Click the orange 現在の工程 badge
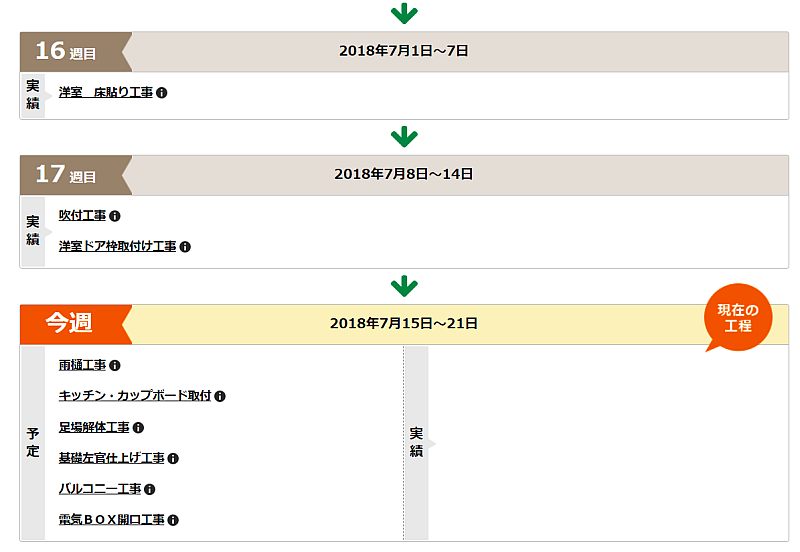 pos(738,318)
